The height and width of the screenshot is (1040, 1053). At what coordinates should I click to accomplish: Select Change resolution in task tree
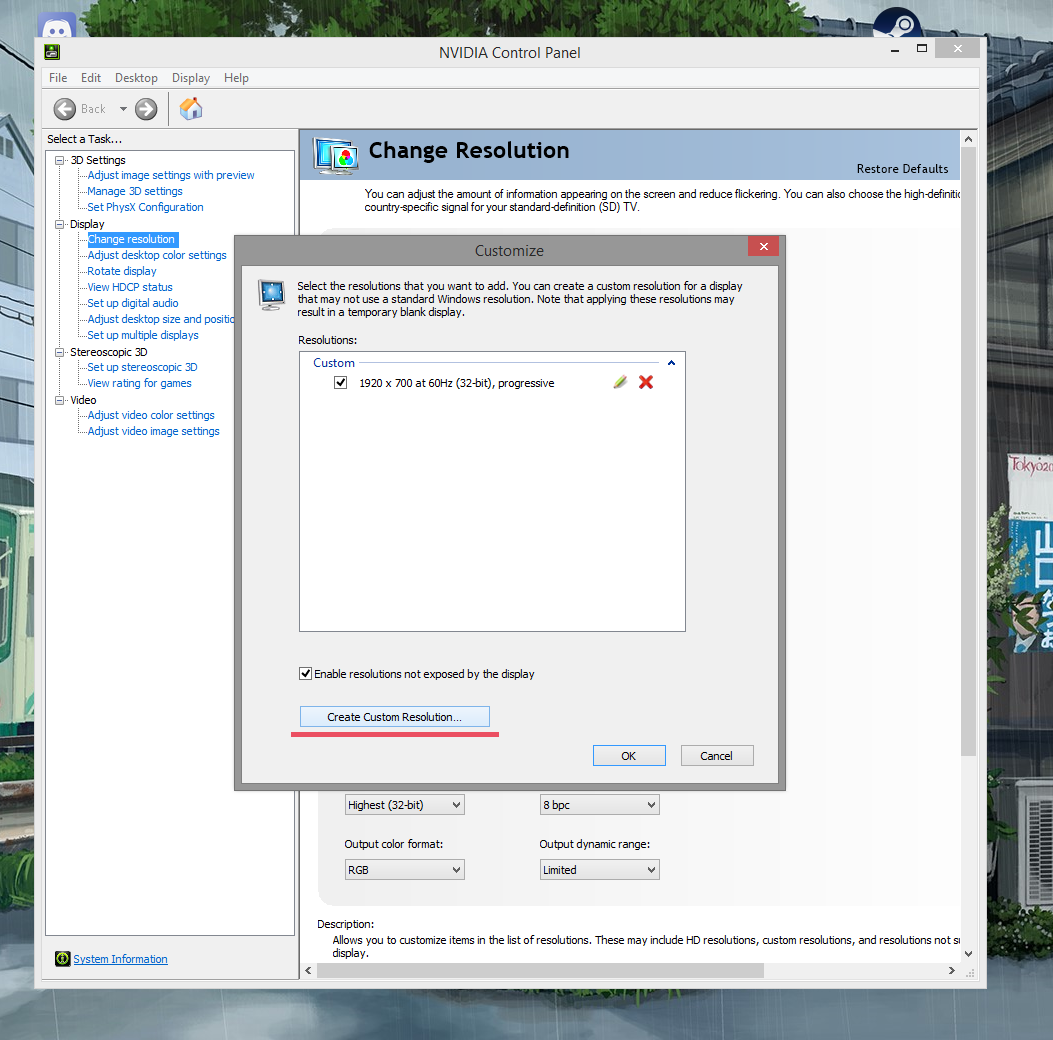[132, 239]
